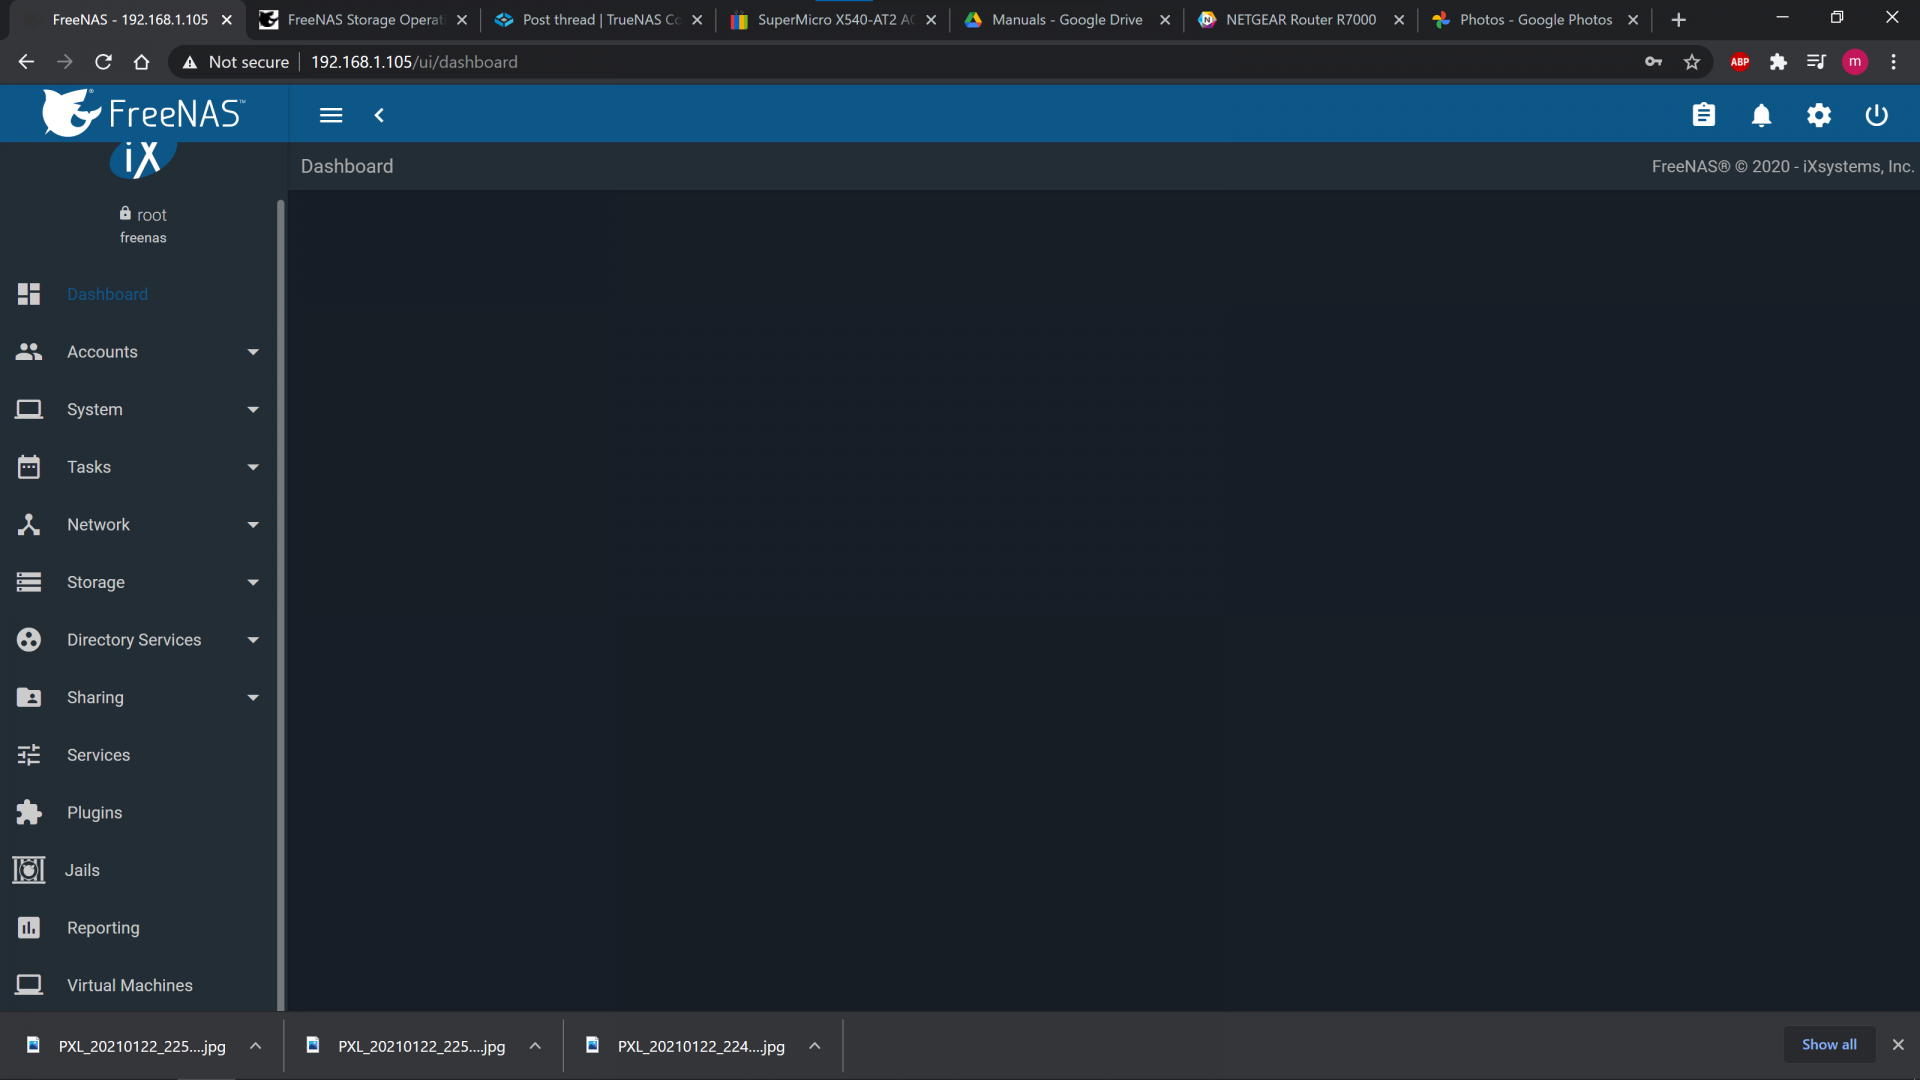Viewport: 1920px width, 1080px height.
Task: Click the power icon in FreeNAS header
Action: [x=1877, y=115]
